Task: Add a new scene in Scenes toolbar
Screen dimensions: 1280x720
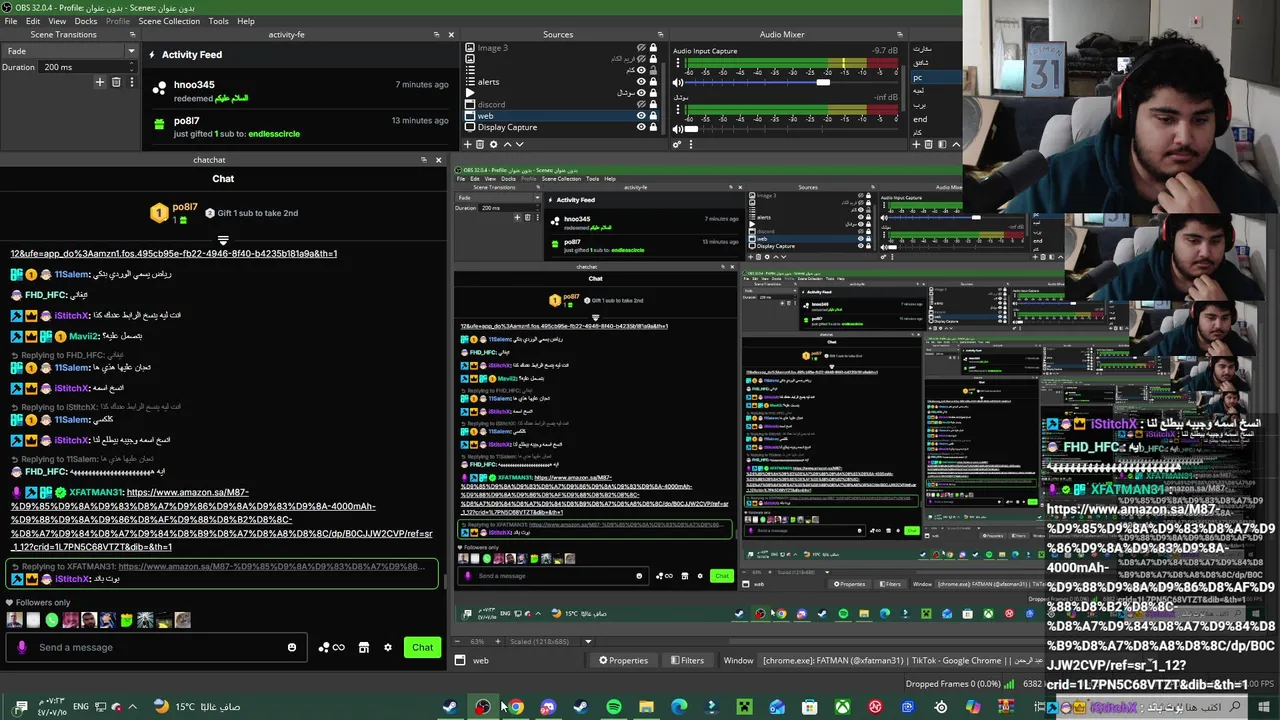Action: tap(916, 144)
